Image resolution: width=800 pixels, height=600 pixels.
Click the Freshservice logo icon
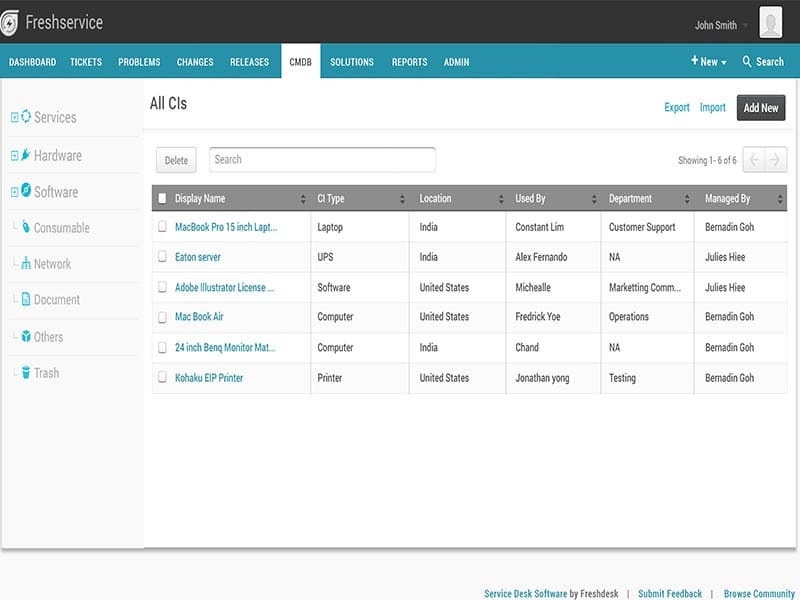coord(11,23)
